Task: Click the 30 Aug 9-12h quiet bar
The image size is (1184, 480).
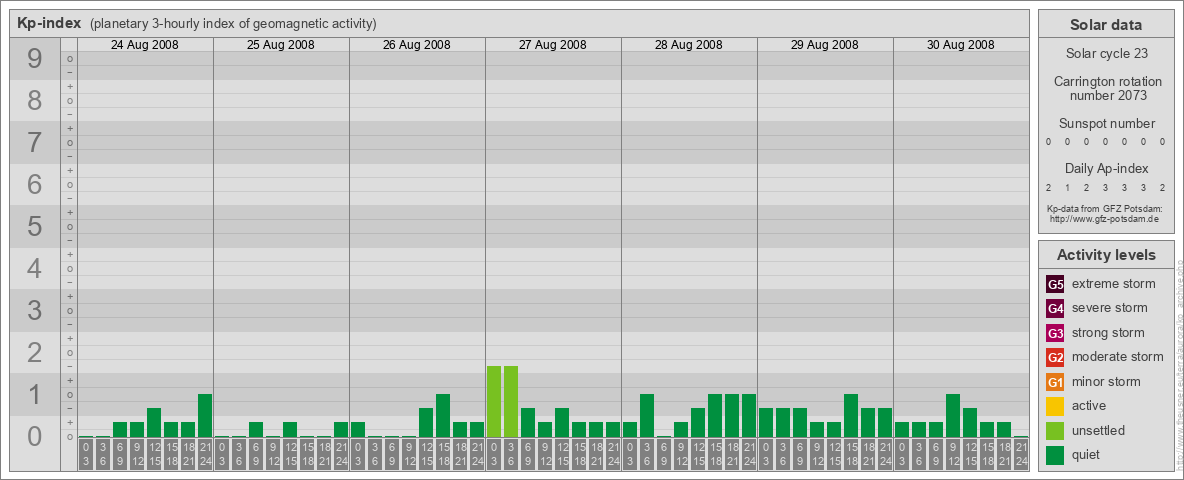Action: click(x=953, y=415)
